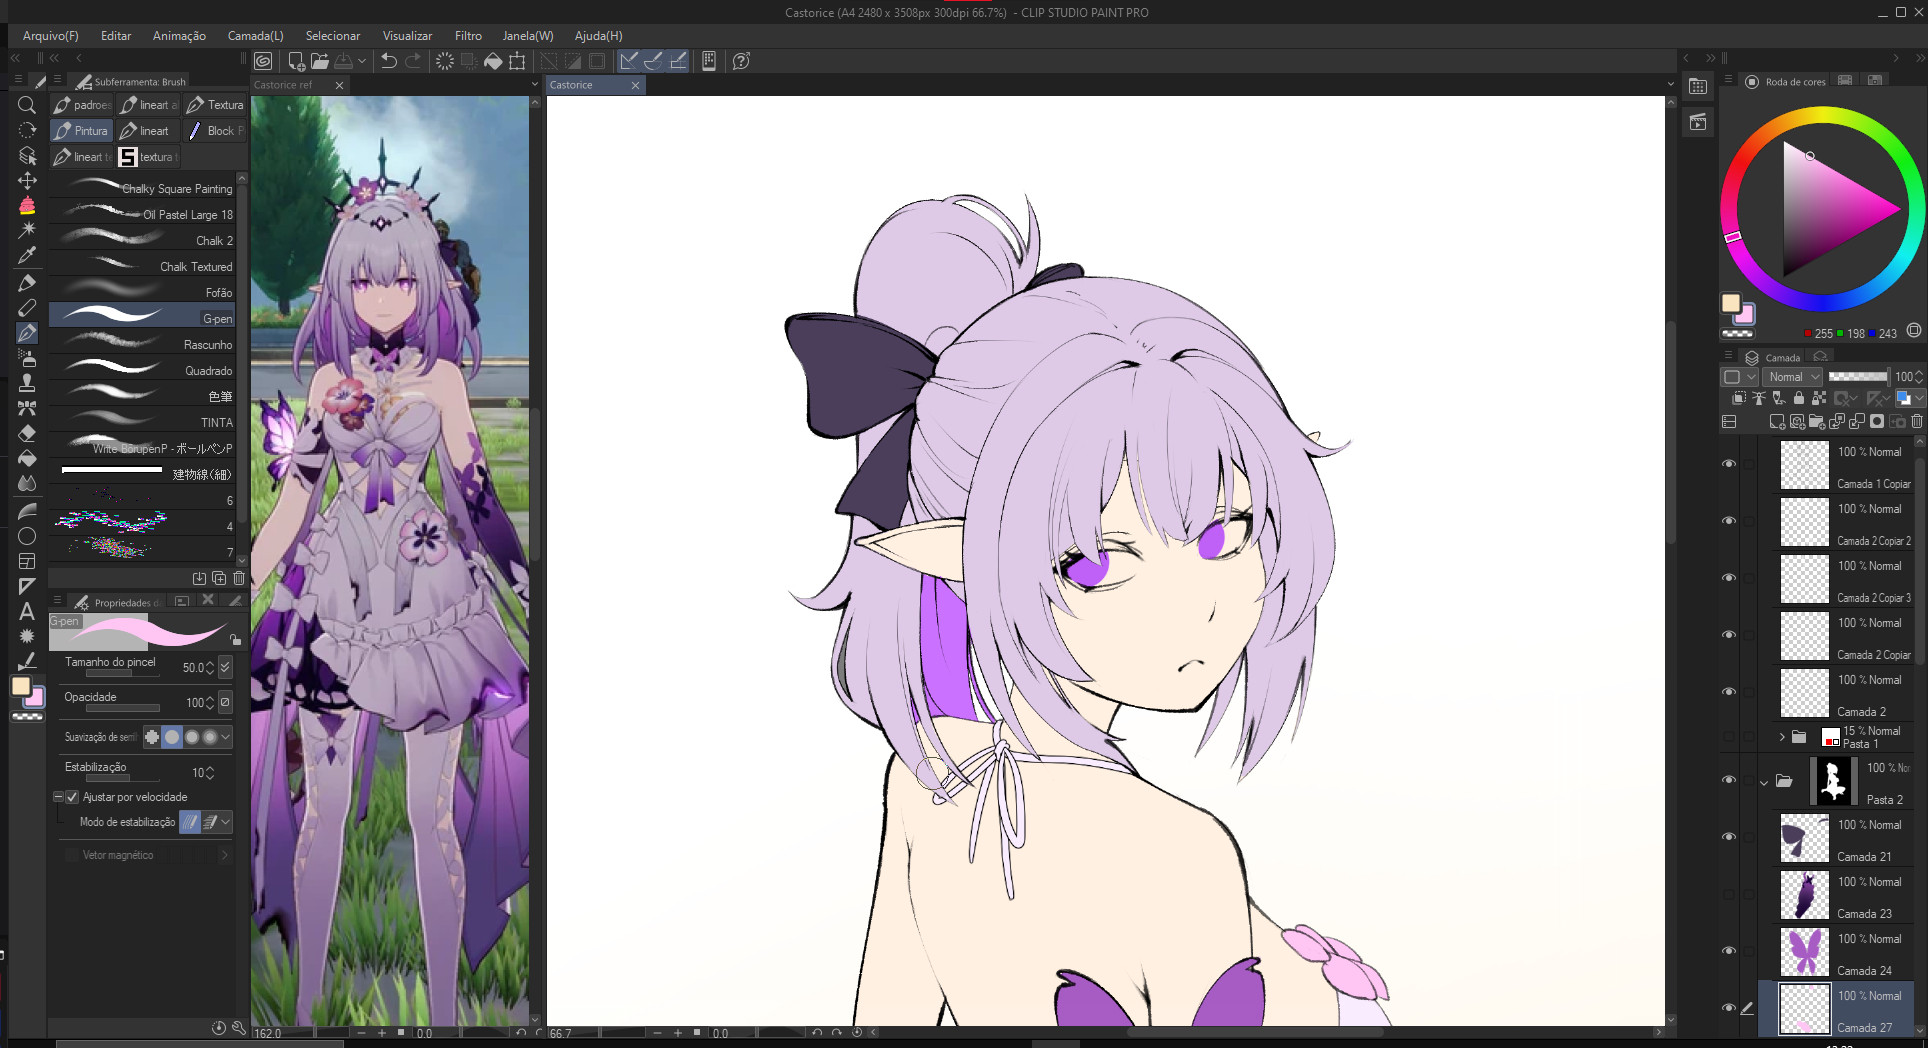The image size is (1928, 1048).
Task: Hide the Camada 2 layer
Action: 1729,692
